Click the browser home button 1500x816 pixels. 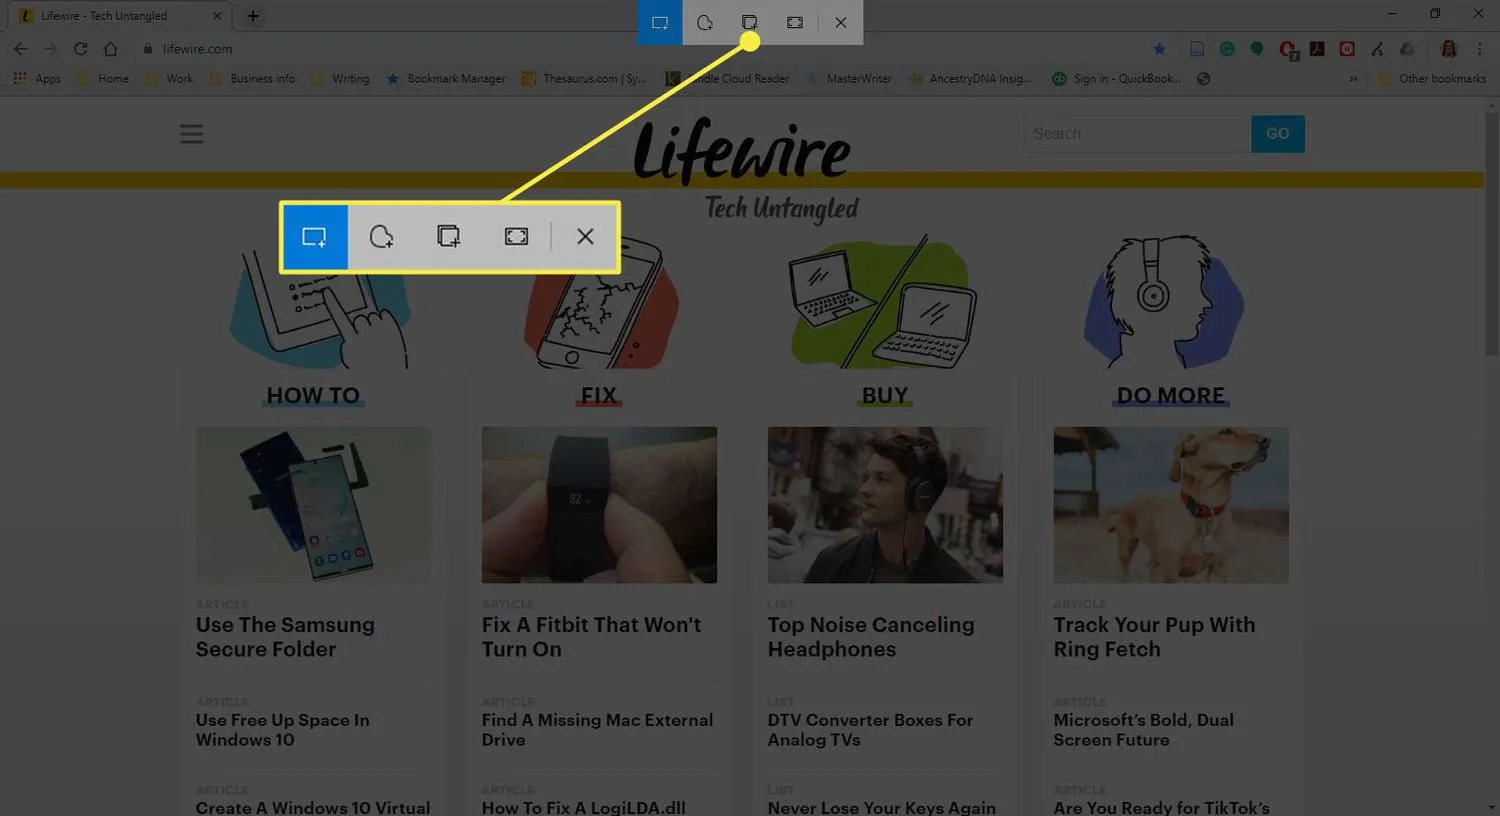[111, 49]
